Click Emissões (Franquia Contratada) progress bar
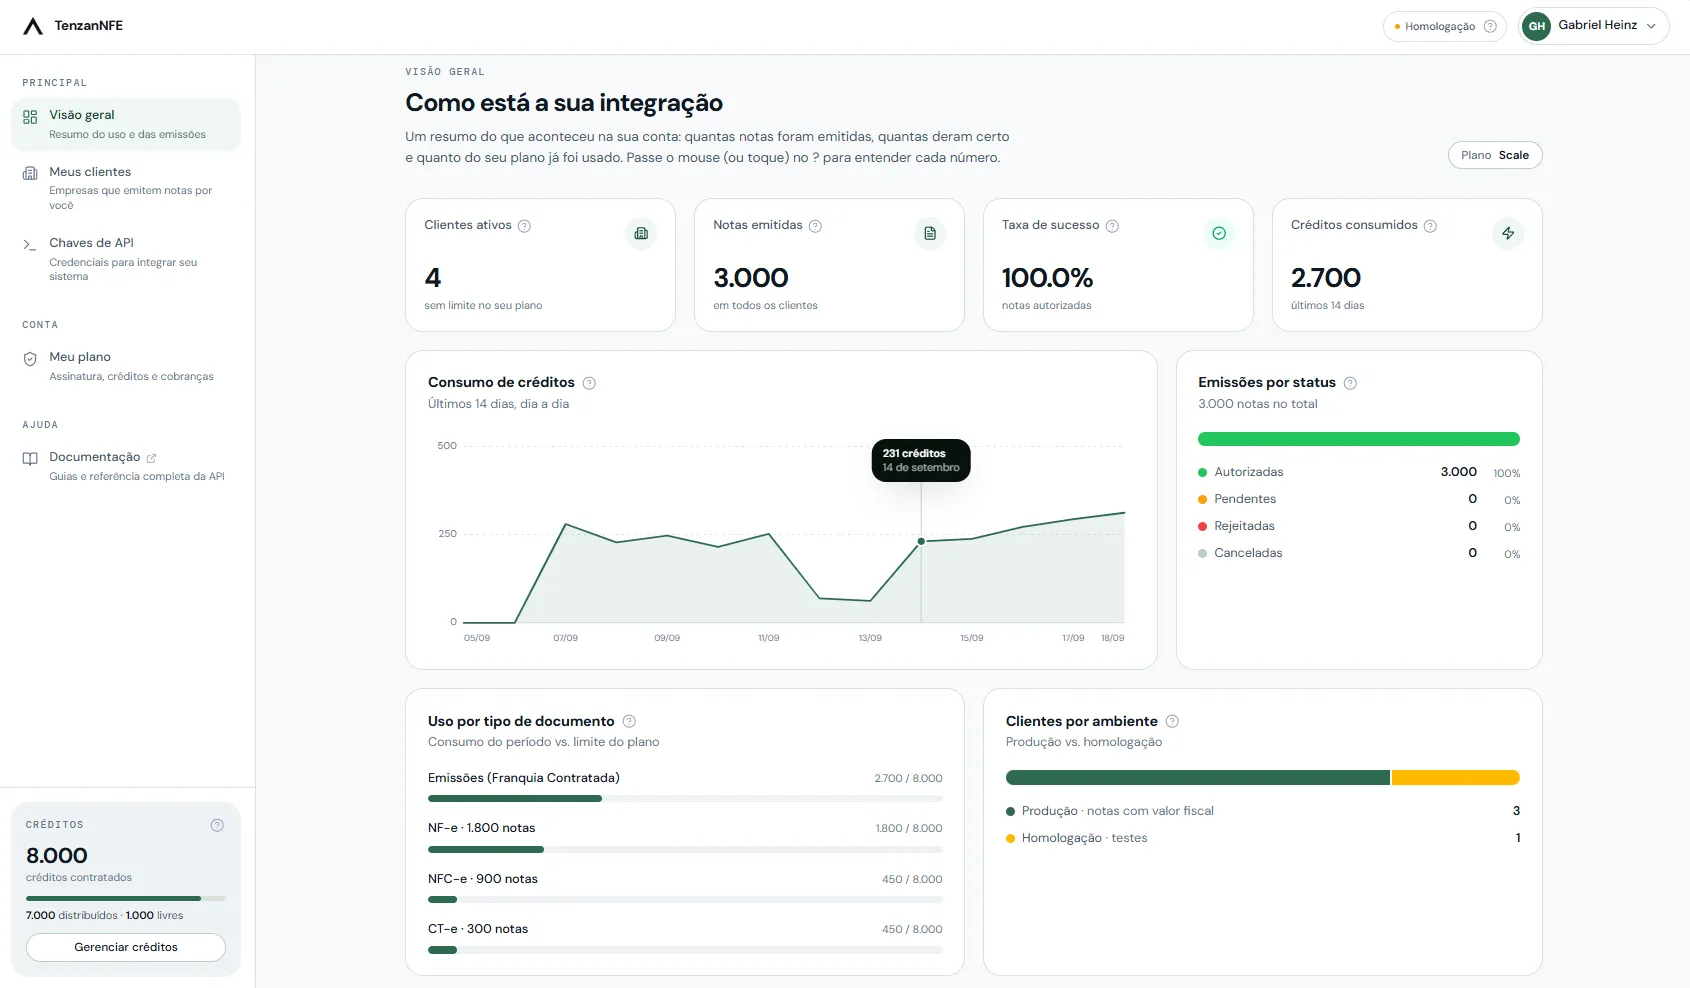Viewport: 1690px width, 988px height. [x=685, y=798]
